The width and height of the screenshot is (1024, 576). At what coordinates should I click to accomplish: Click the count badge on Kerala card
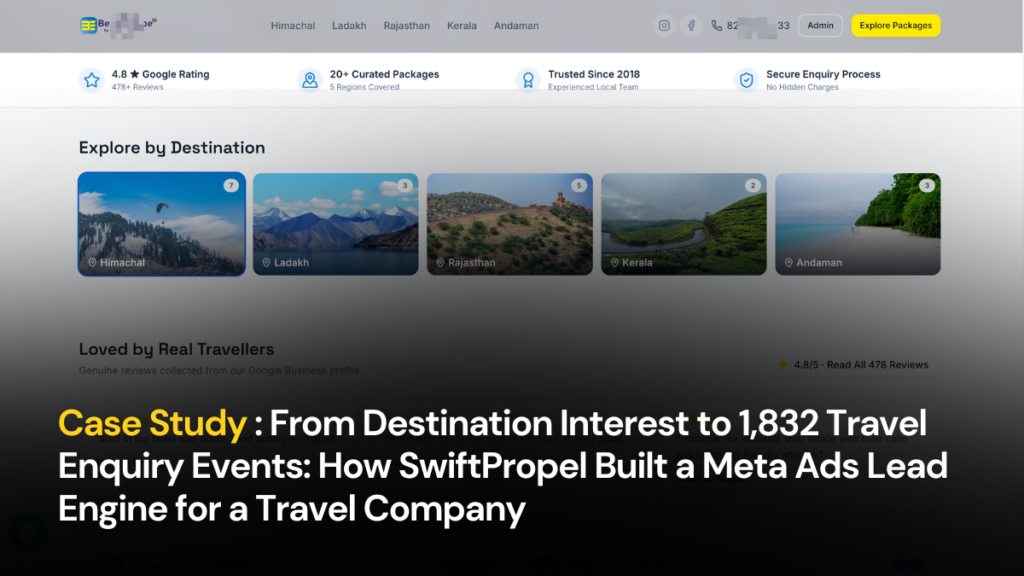pyautogui.click(x=753, y=185)
